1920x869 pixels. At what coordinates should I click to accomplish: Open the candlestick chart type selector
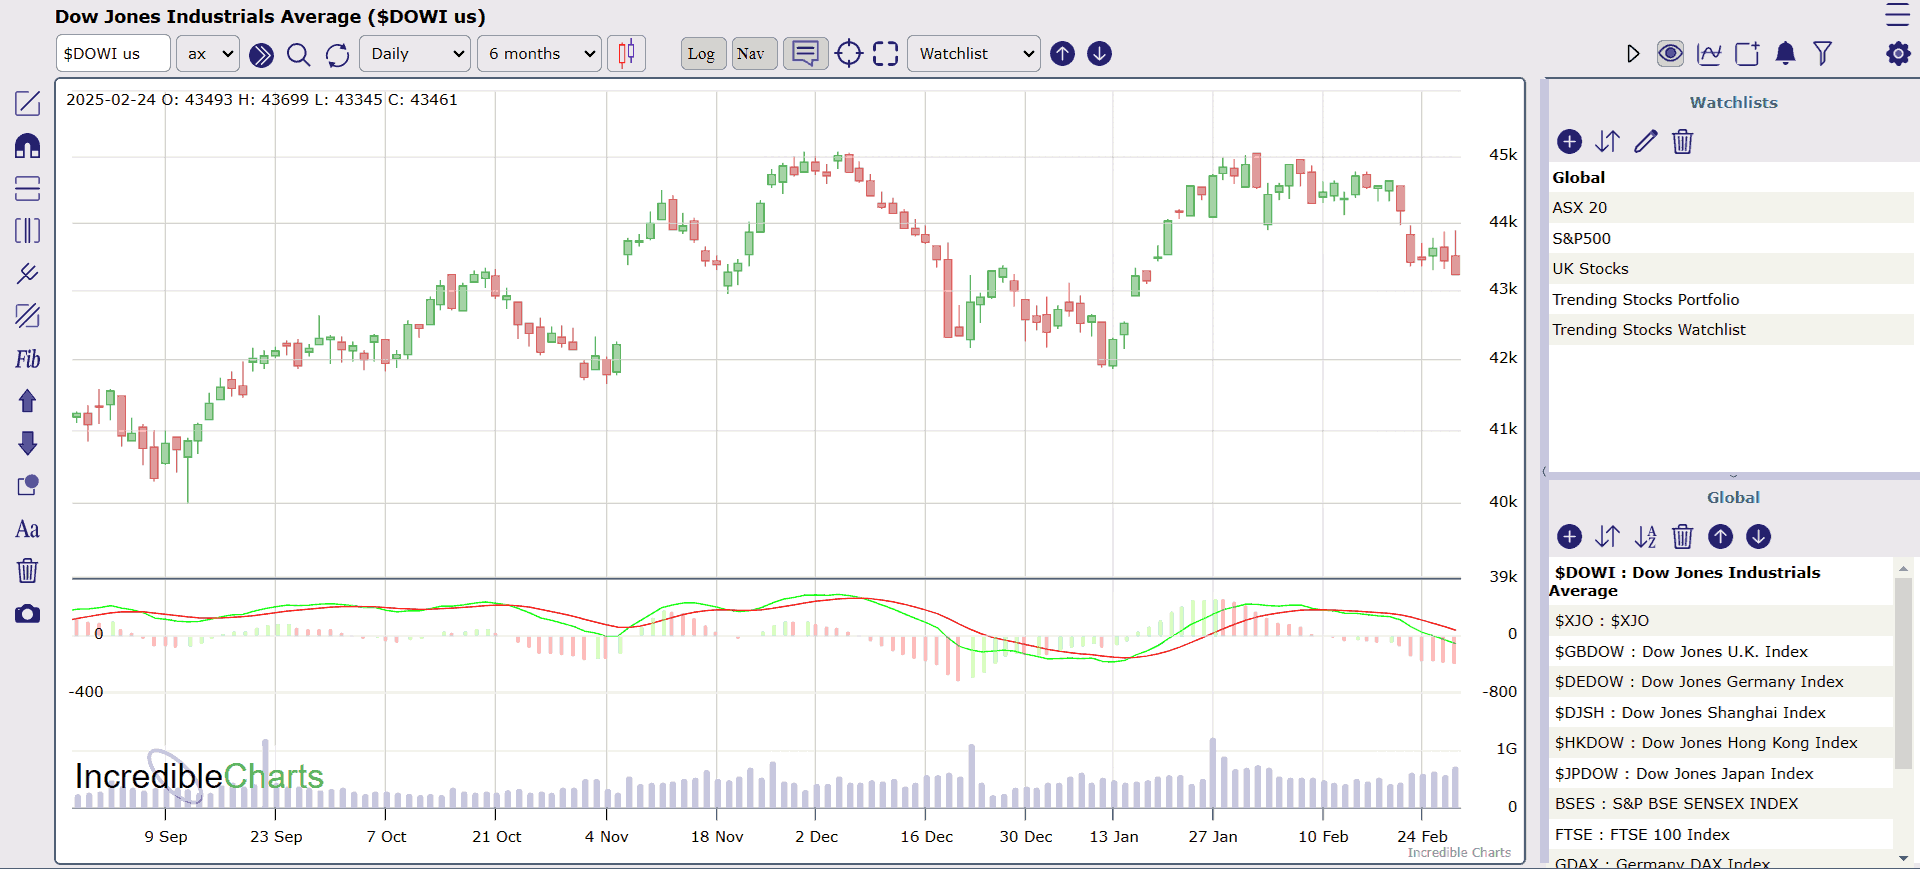click(x=627, y=53)
